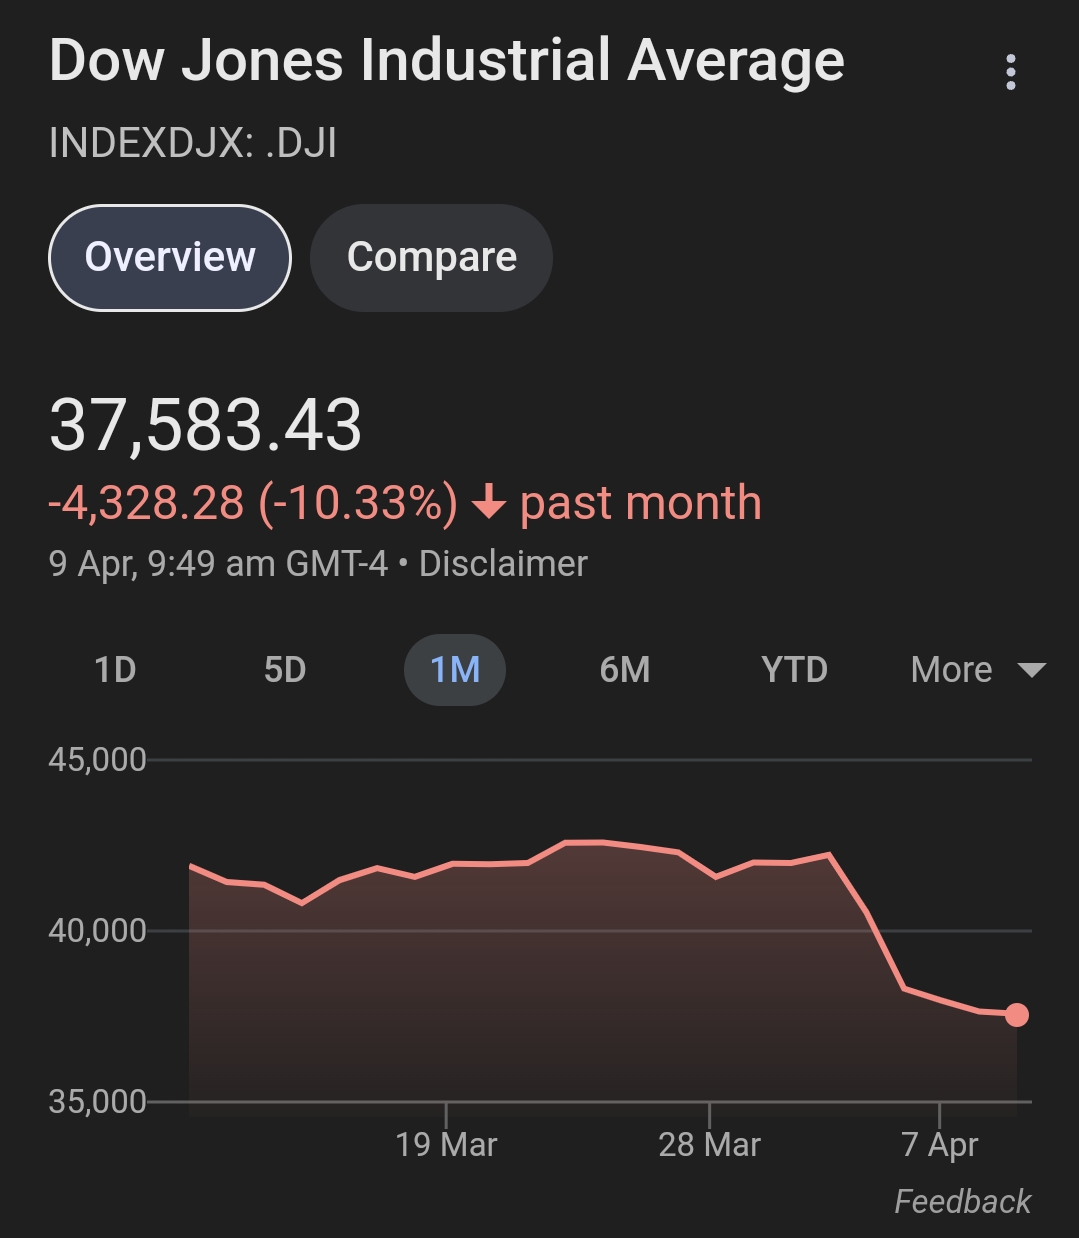Click the Feedback link

click(962, 1201)
